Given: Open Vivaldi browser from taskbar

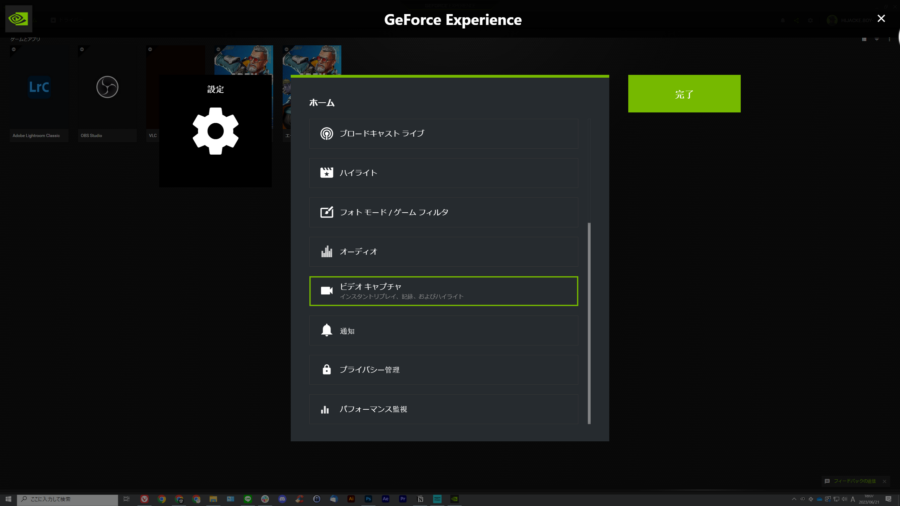Looking at the screenshot, I should pos(144,499).
